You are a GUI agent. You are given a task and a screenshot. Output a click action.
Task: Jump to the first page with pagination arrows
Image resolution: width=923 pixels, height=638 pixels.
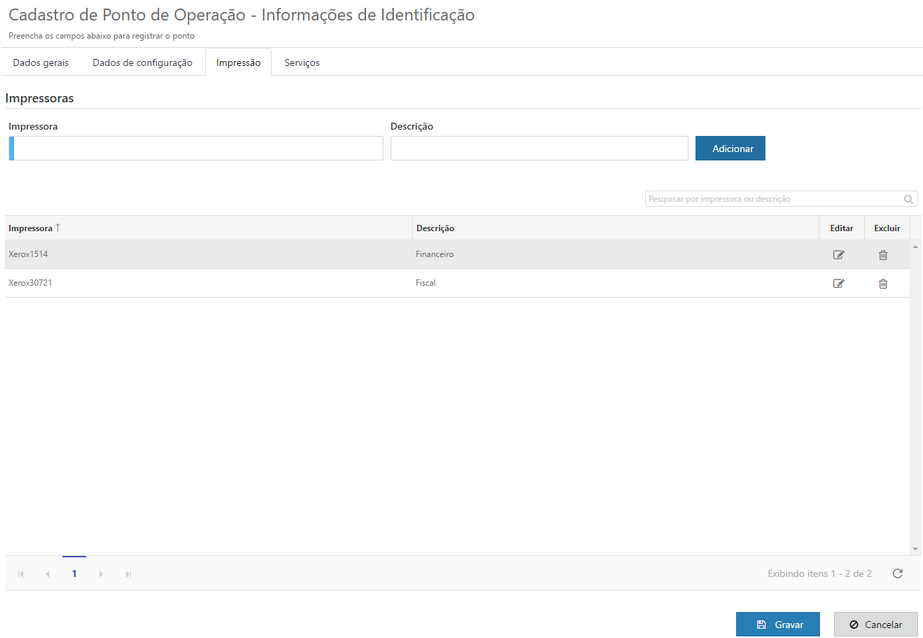[x=21, y=573]
